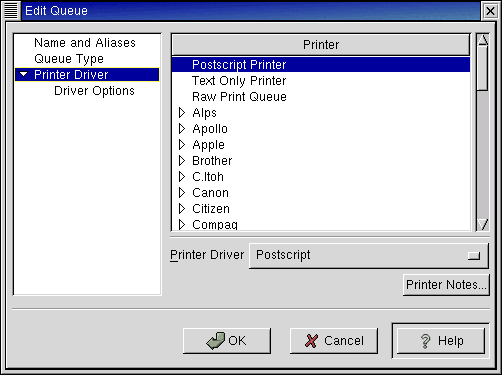Open Printer Notes
This screenshot has width=502, height=375.
pyautogui.click(x=446, y=285)
